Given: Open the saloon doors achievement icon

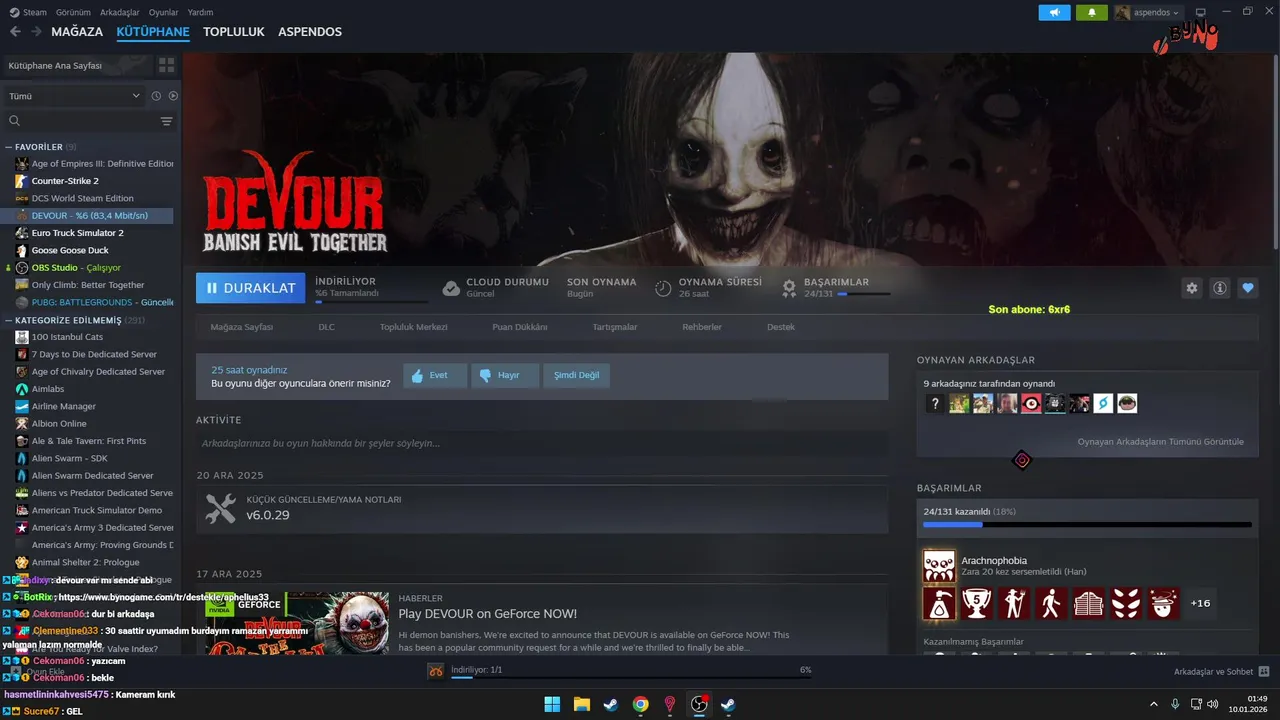Looking at the screenshot, I should 1088,603.
